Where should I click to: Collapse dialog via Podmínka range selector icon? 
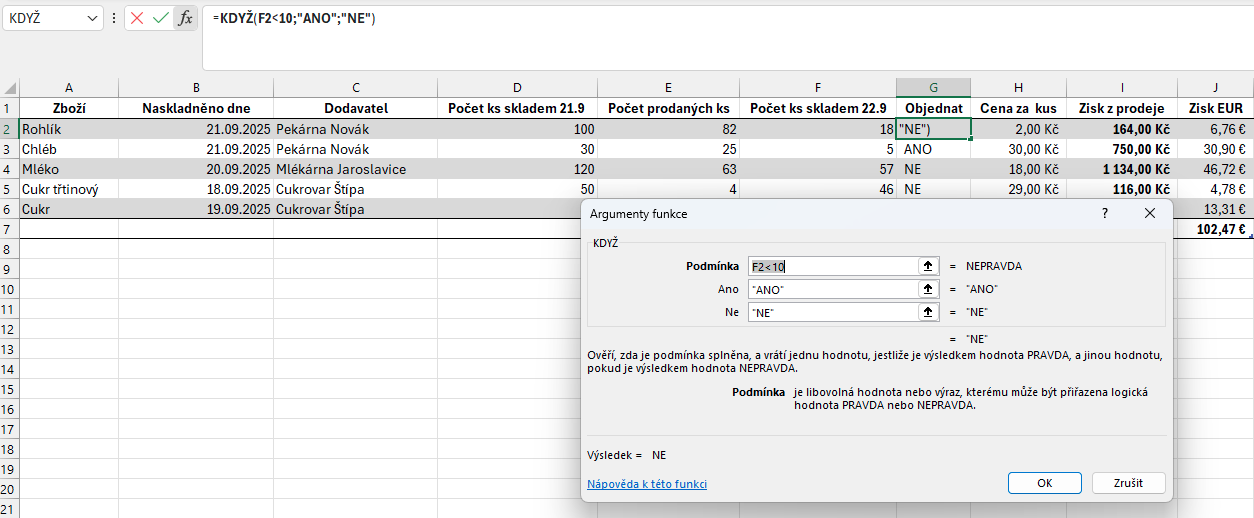[929, 266]
